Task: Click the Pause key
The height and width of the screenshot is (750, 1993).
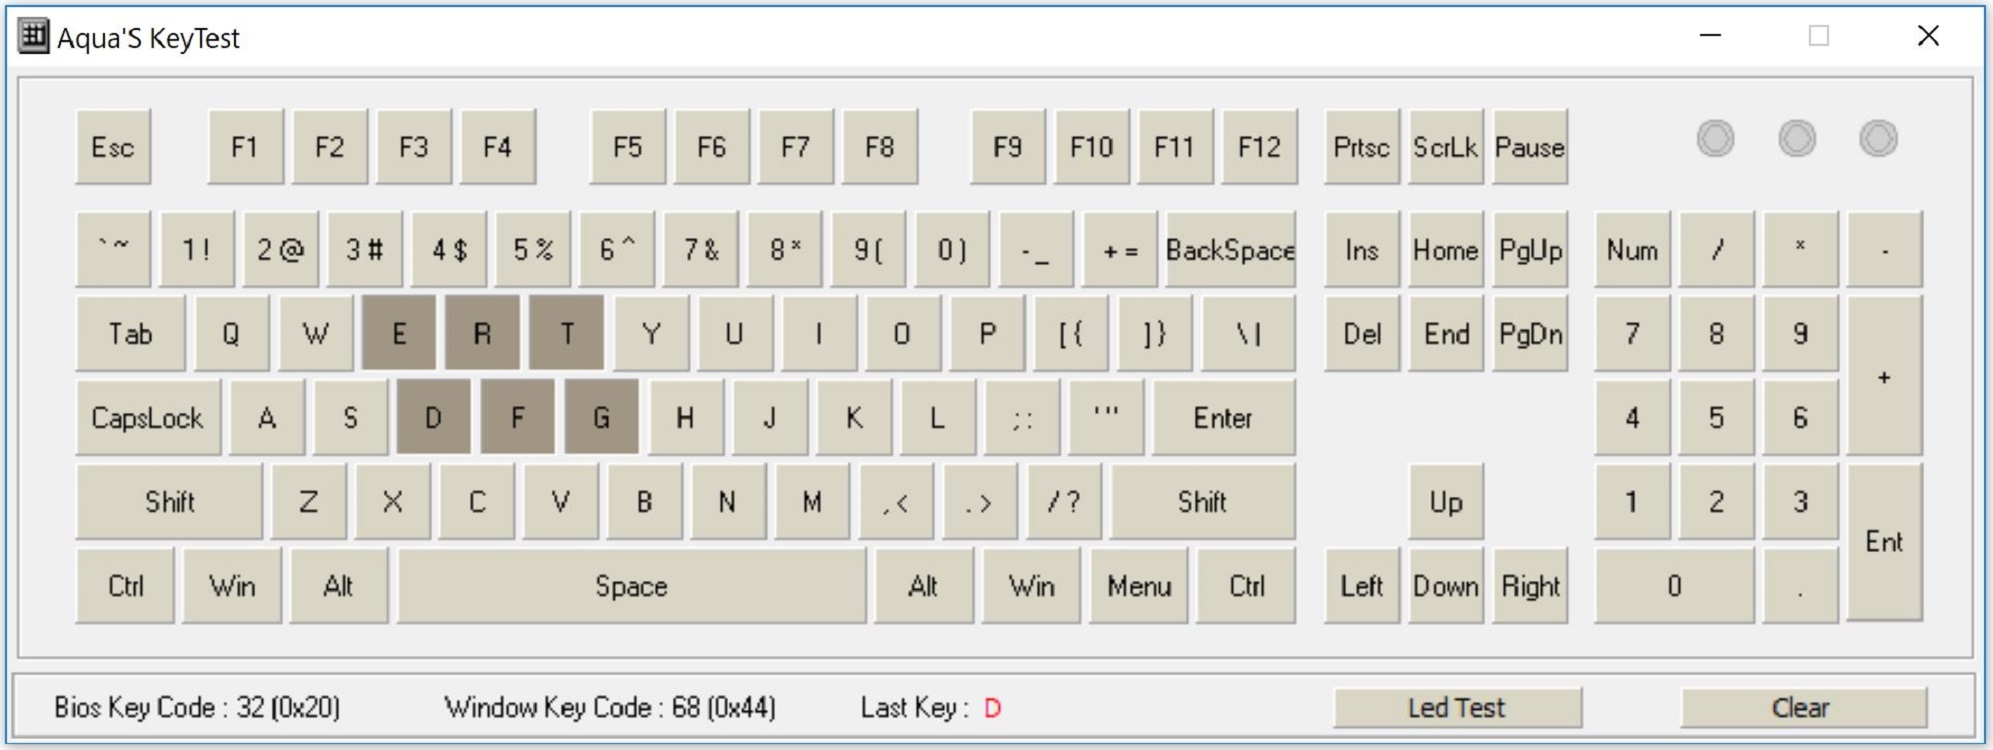Action: 1530,147
